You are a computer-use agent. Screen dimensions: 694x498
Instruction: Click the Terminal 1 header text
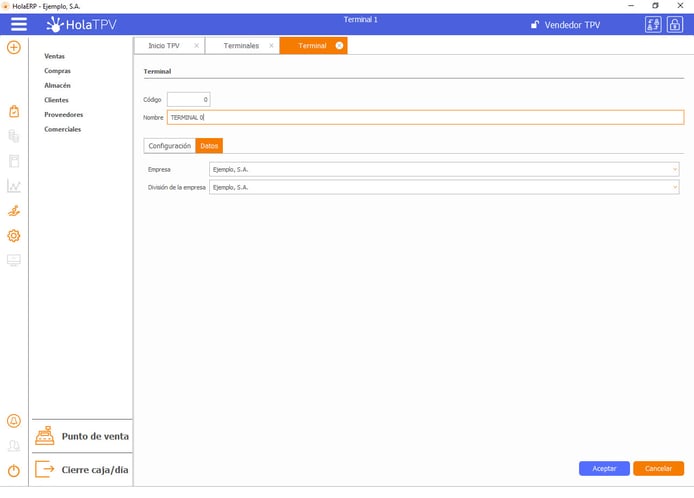click(361, 19)
